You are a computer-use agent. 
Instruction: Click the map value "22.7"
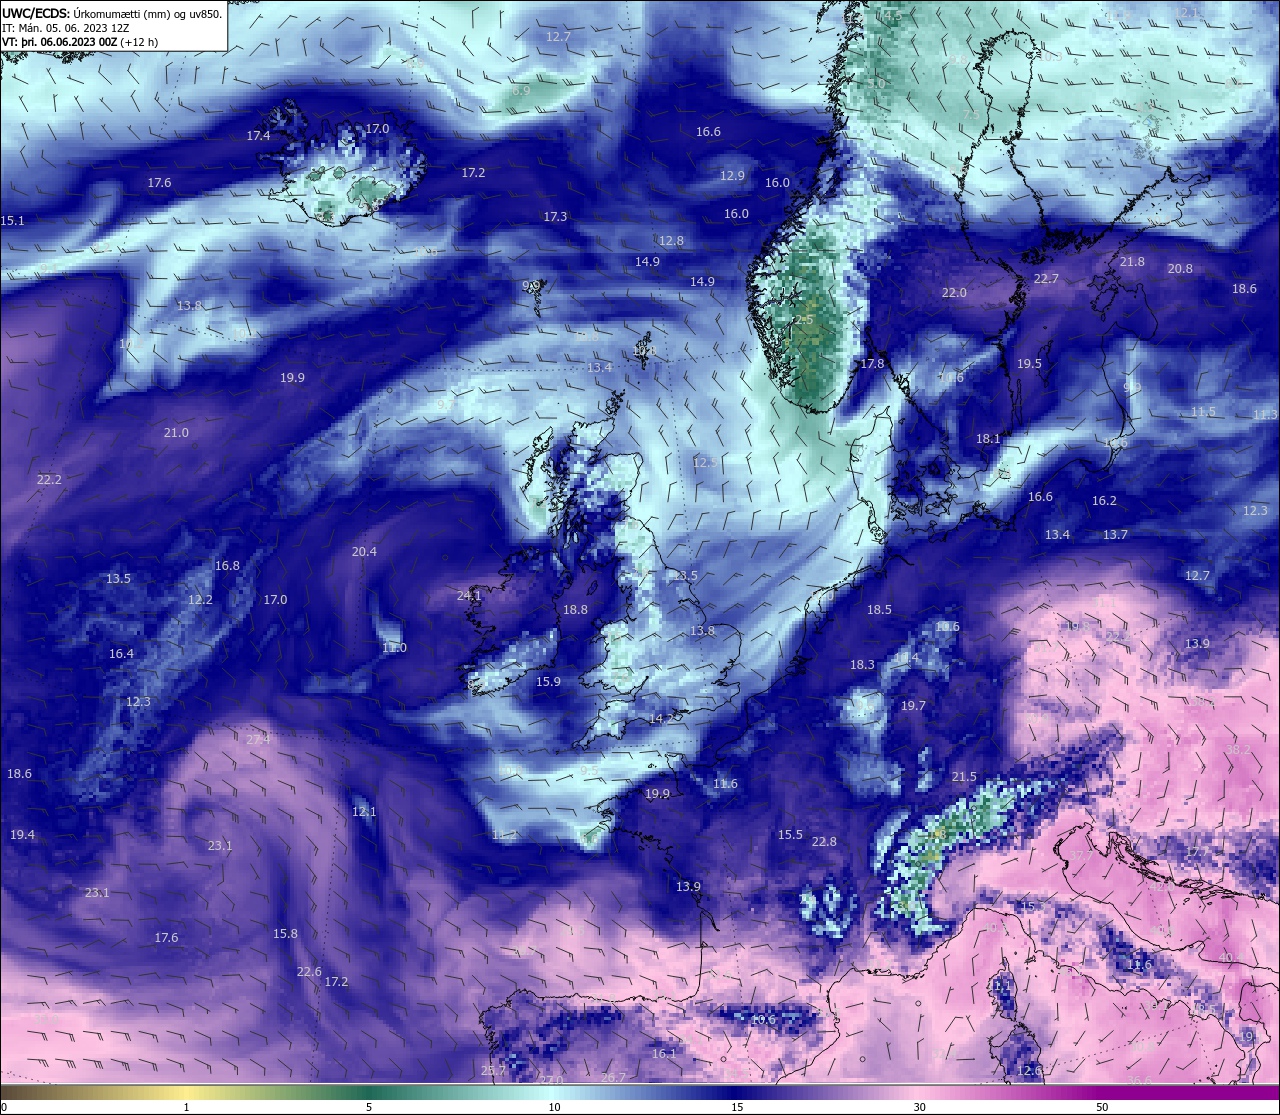(x=1045, y=278)
